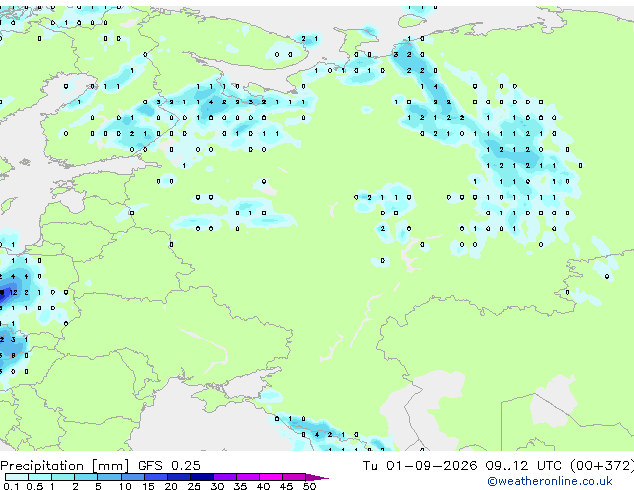Viewport: 634px width, 490px height.
Task: Select the 2–5 mm legend swatch
Action: (86, 477)
